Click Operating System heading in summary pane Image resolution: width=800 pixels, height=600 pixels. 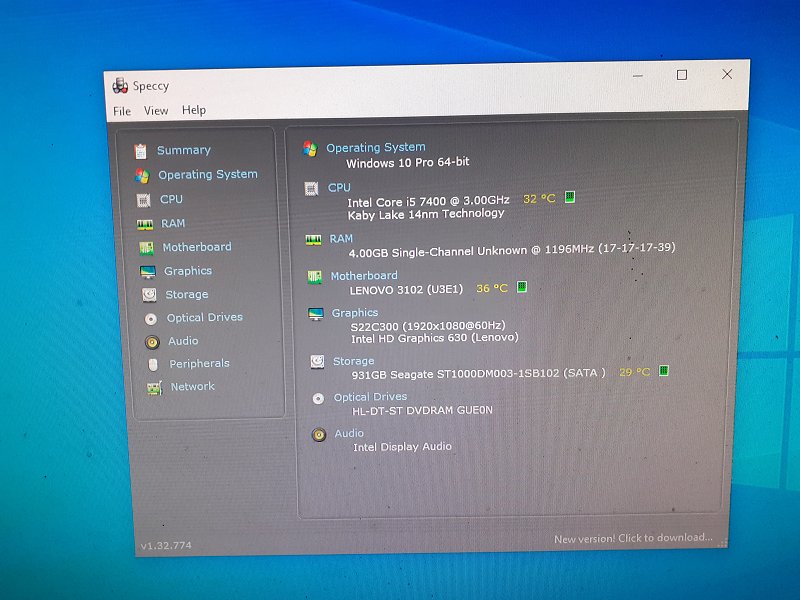tap(376, 147)
